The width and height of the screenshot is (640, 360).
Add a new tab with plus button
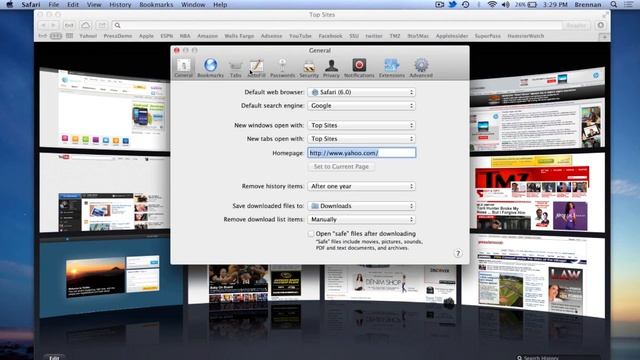pos(604,36)
